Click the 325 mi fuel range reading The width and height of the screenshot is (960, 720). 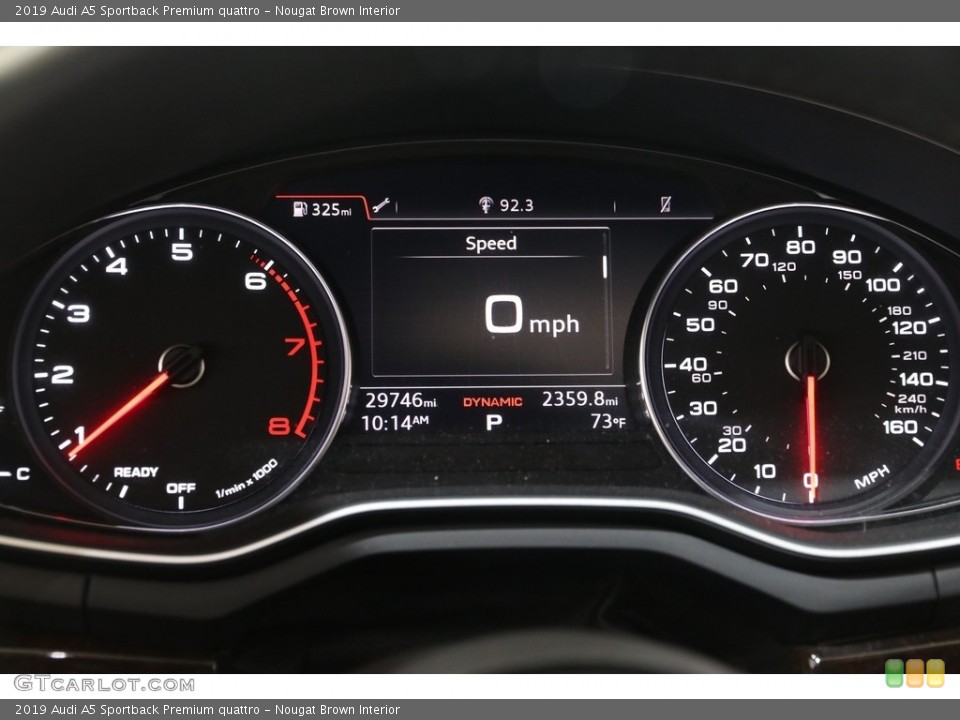[x=331, y=210]
